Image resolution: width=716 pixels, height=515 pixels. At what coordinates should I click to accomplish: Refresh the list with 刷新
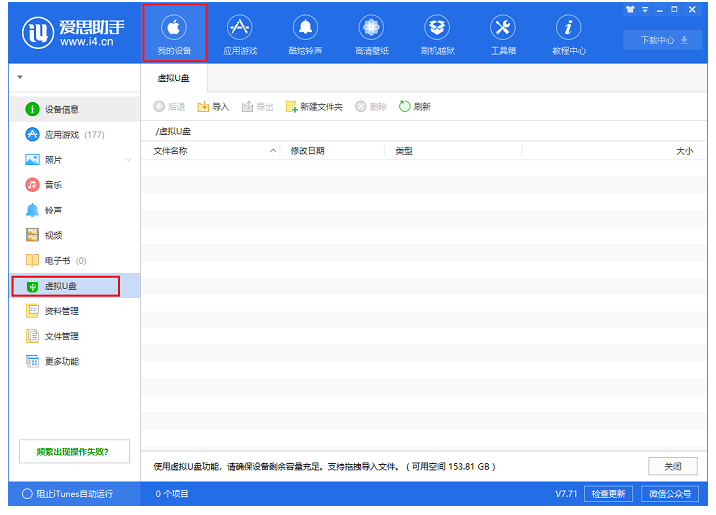pos(414,107)
